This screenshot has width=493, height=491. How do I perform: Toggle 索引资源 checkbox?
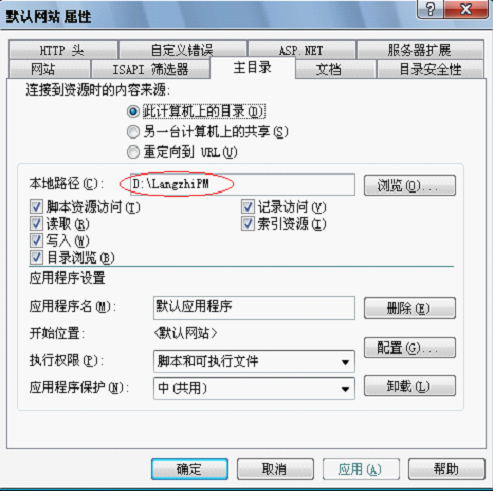247,224
